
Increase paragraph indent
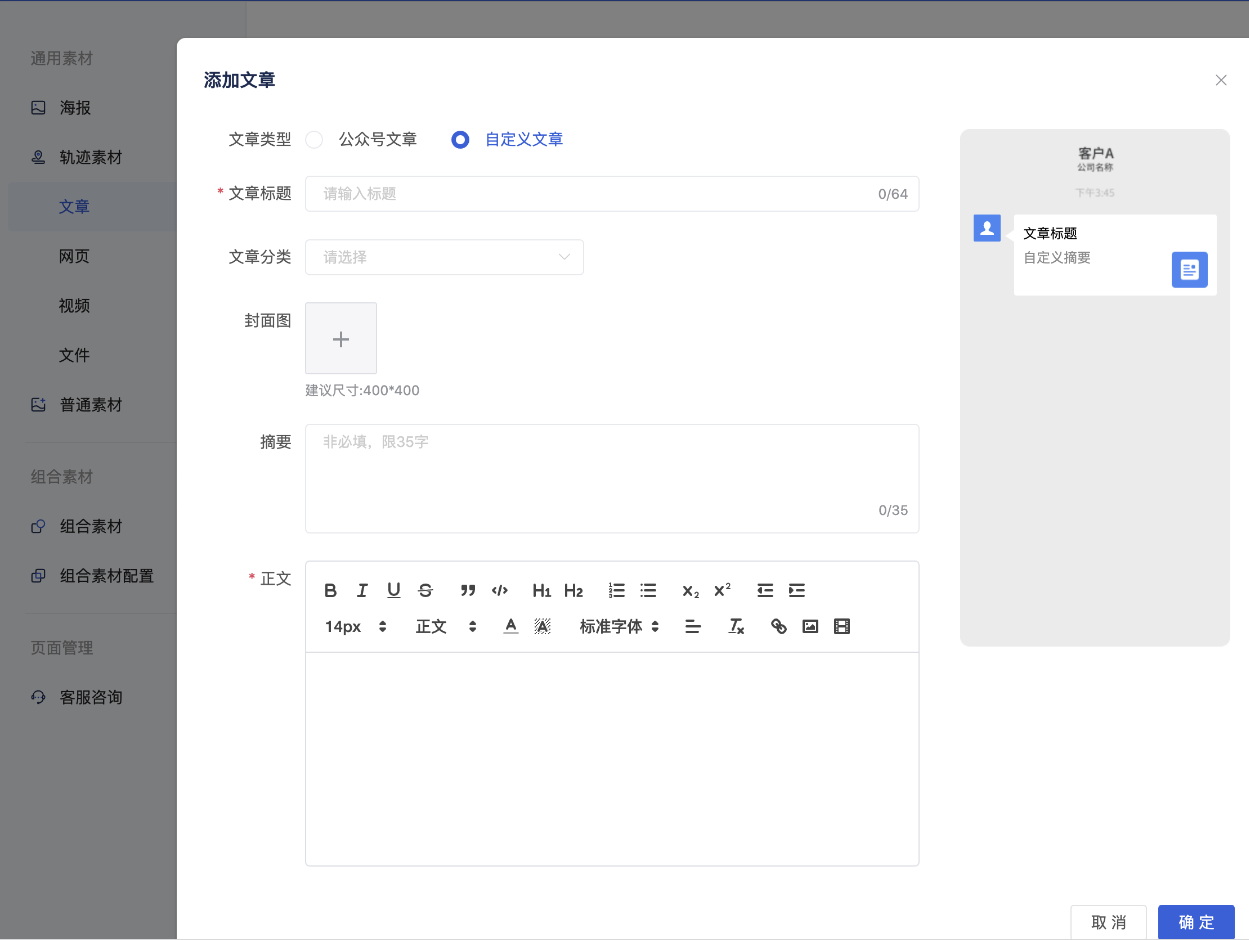click(797, 590)
